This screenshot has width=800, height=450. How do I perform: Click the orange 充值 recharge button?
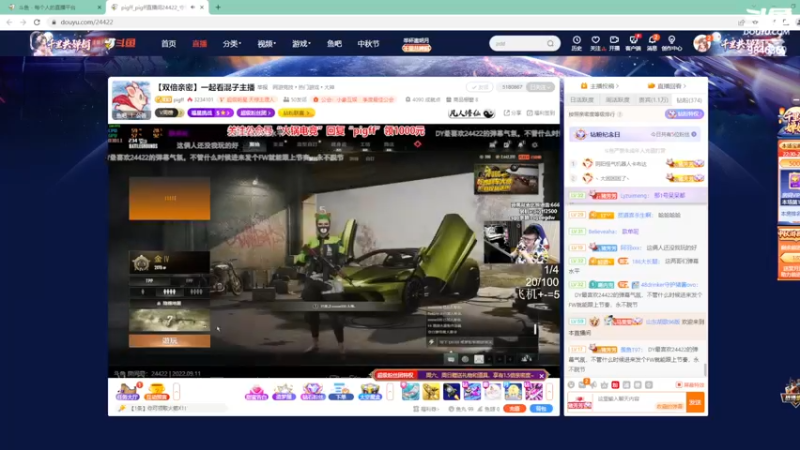514,409
